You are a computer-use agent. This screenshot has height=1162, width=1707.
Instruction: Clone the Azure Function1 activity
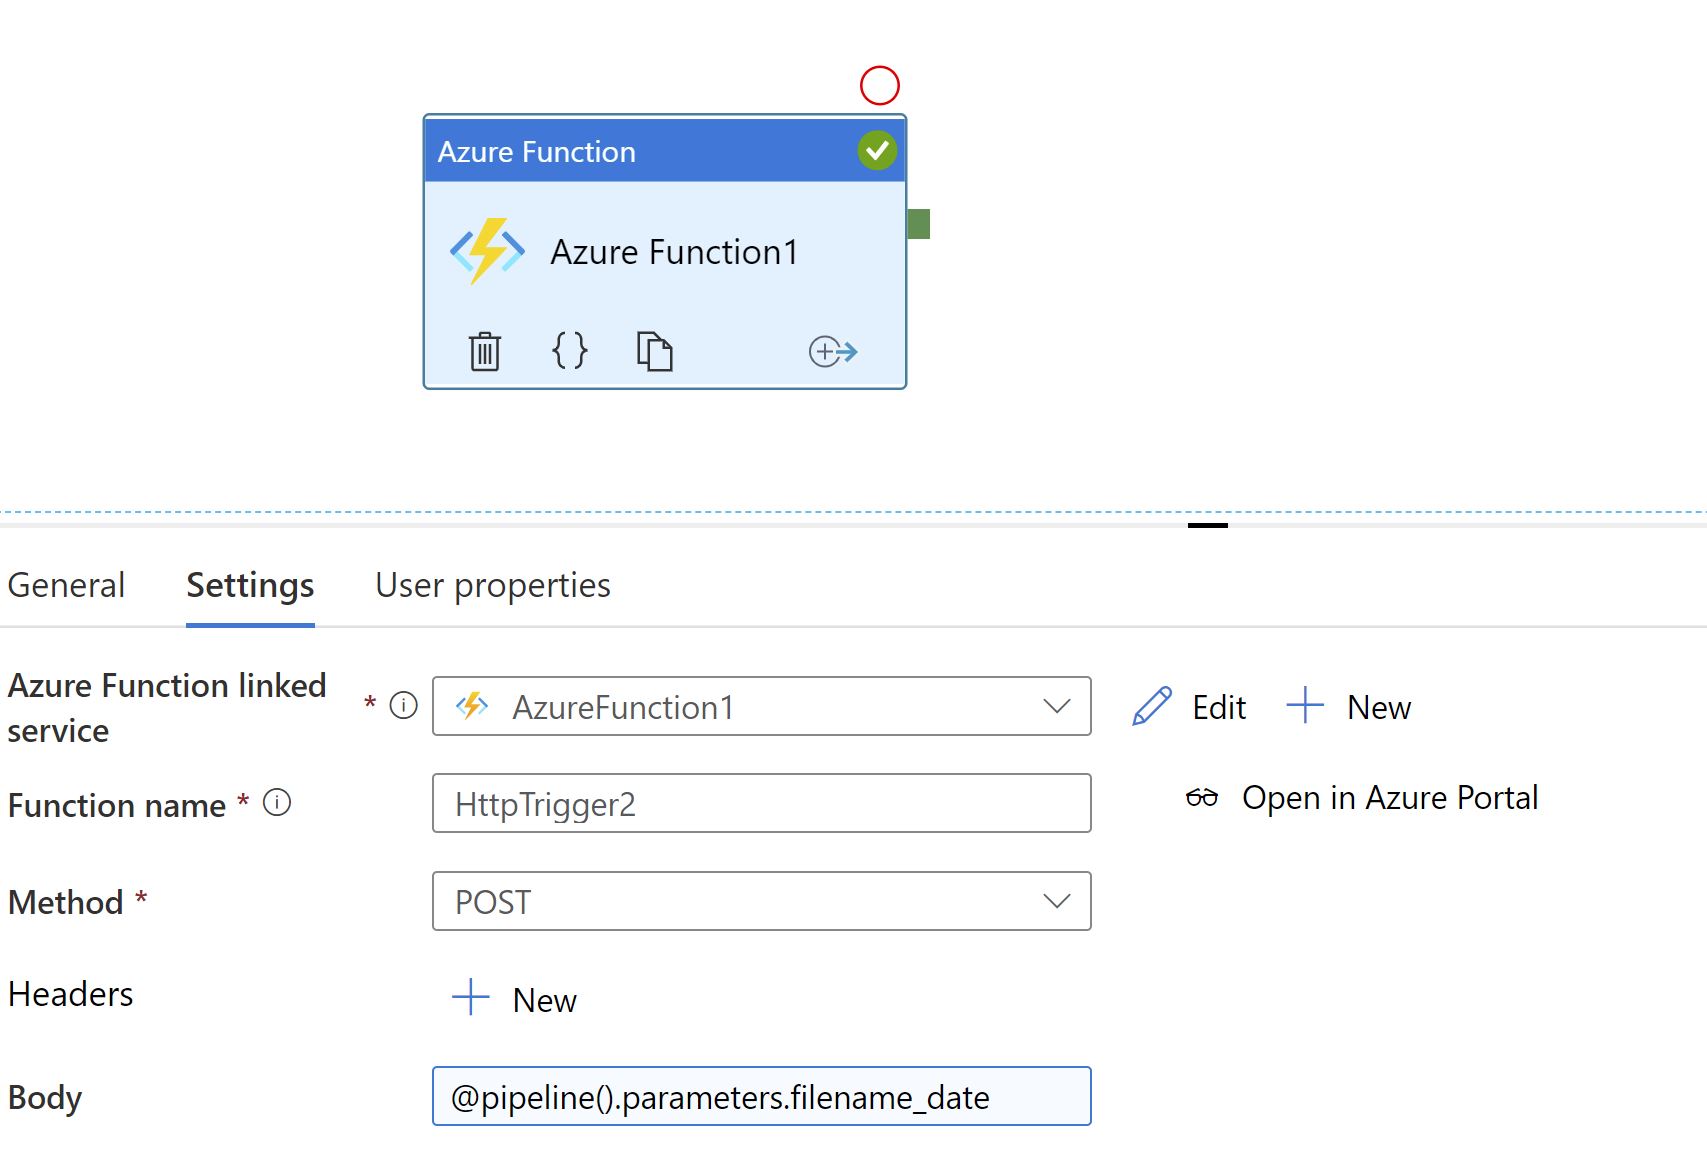click(655, 351)
